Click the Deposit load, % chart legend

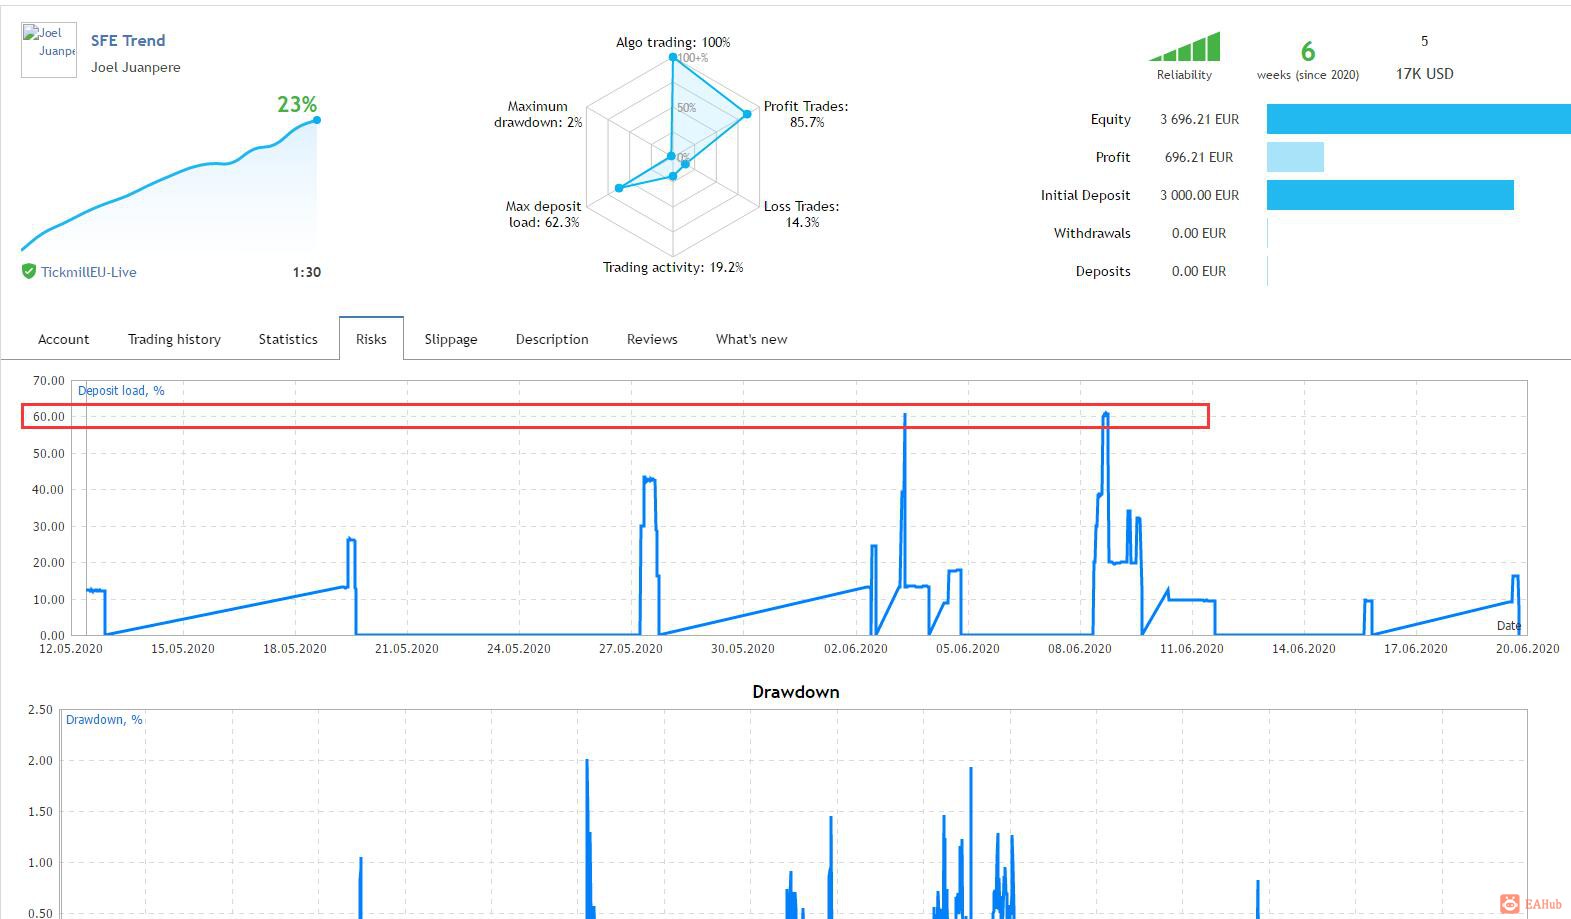coord(121,391)
